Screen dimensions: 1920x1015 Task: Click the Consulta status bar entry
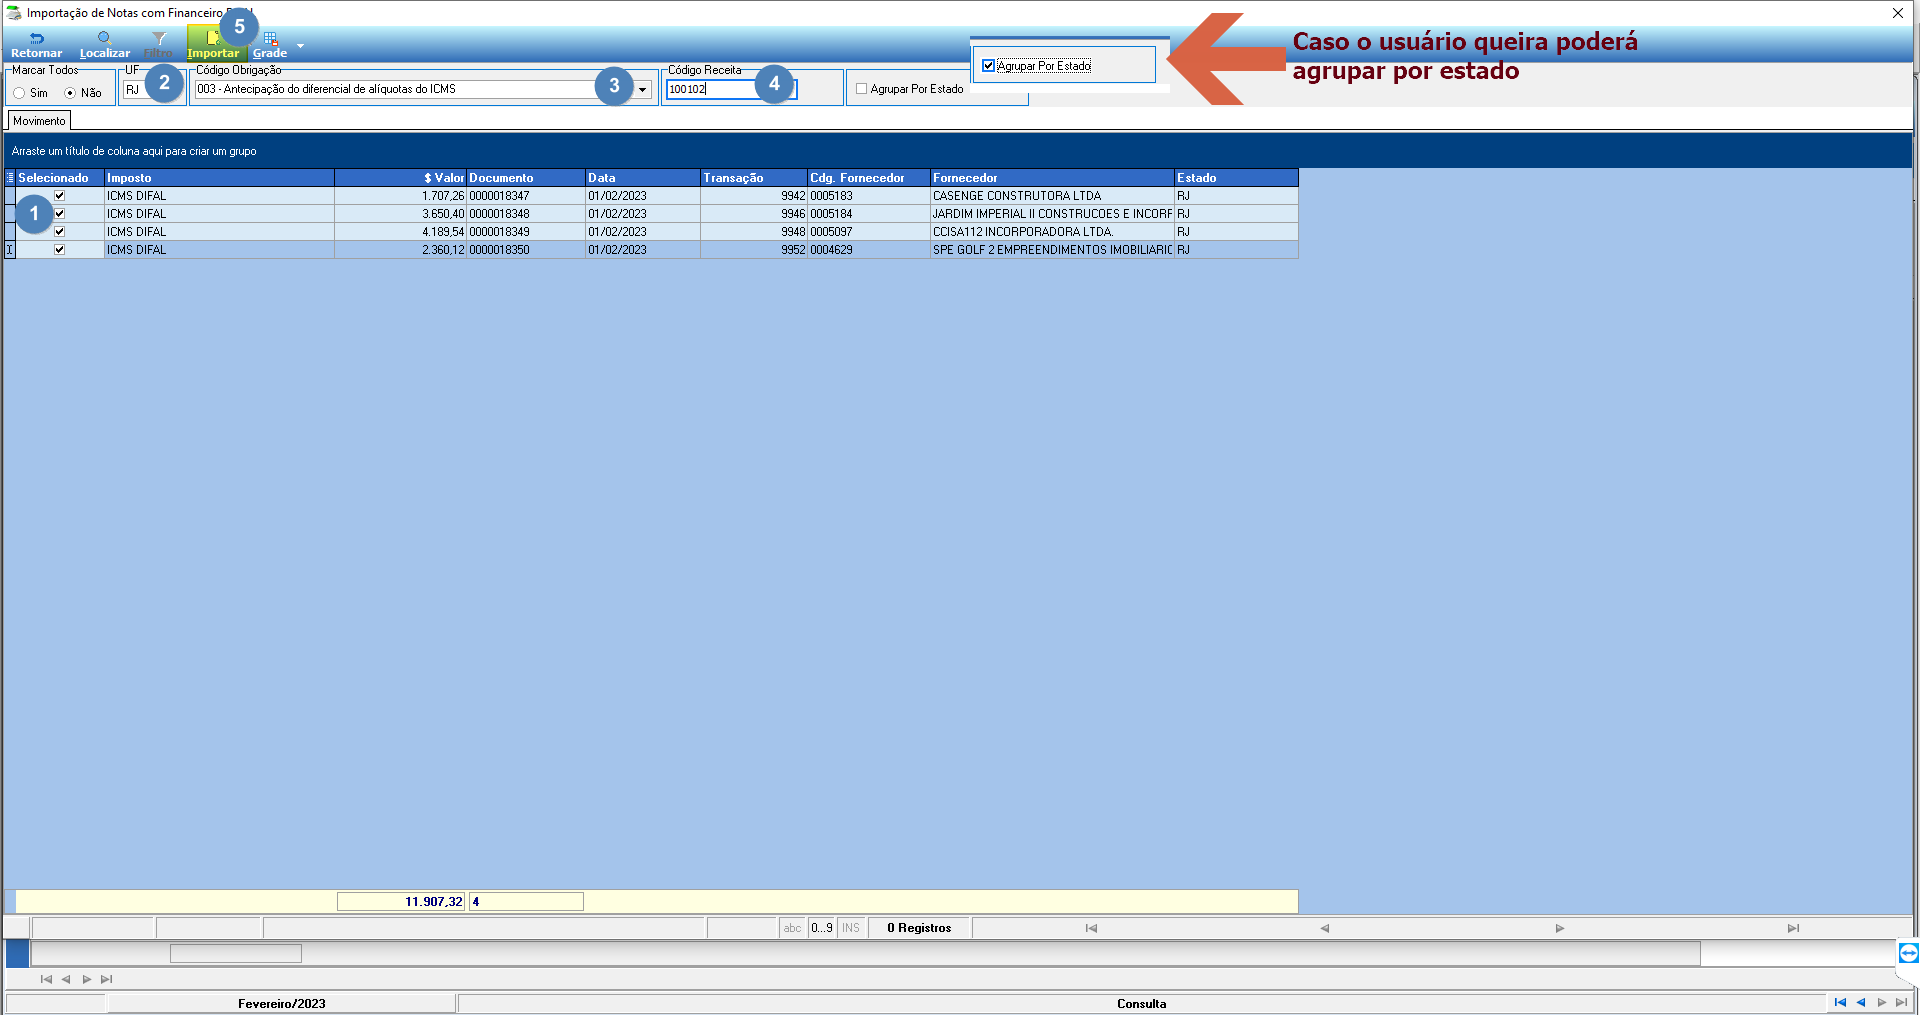click(1141, 1003)
